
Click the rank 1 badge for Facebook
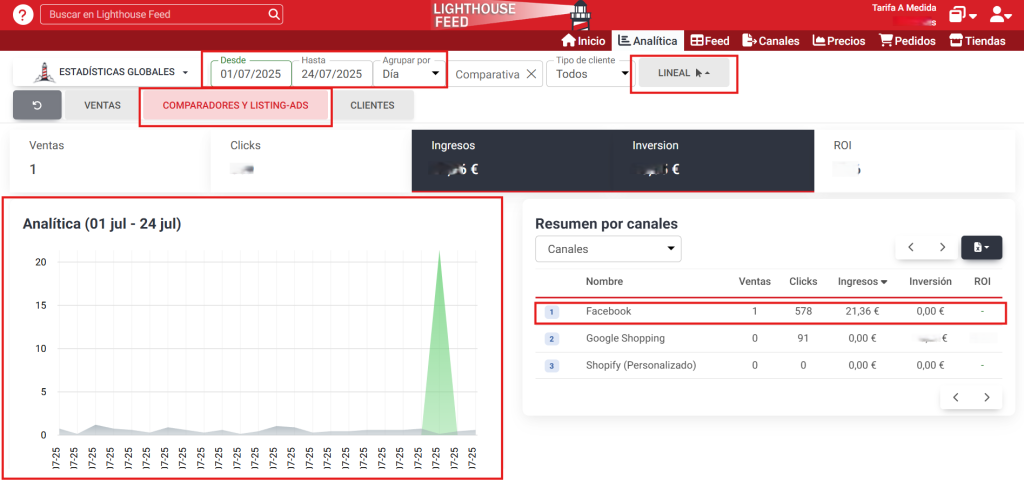coord(551,312)
